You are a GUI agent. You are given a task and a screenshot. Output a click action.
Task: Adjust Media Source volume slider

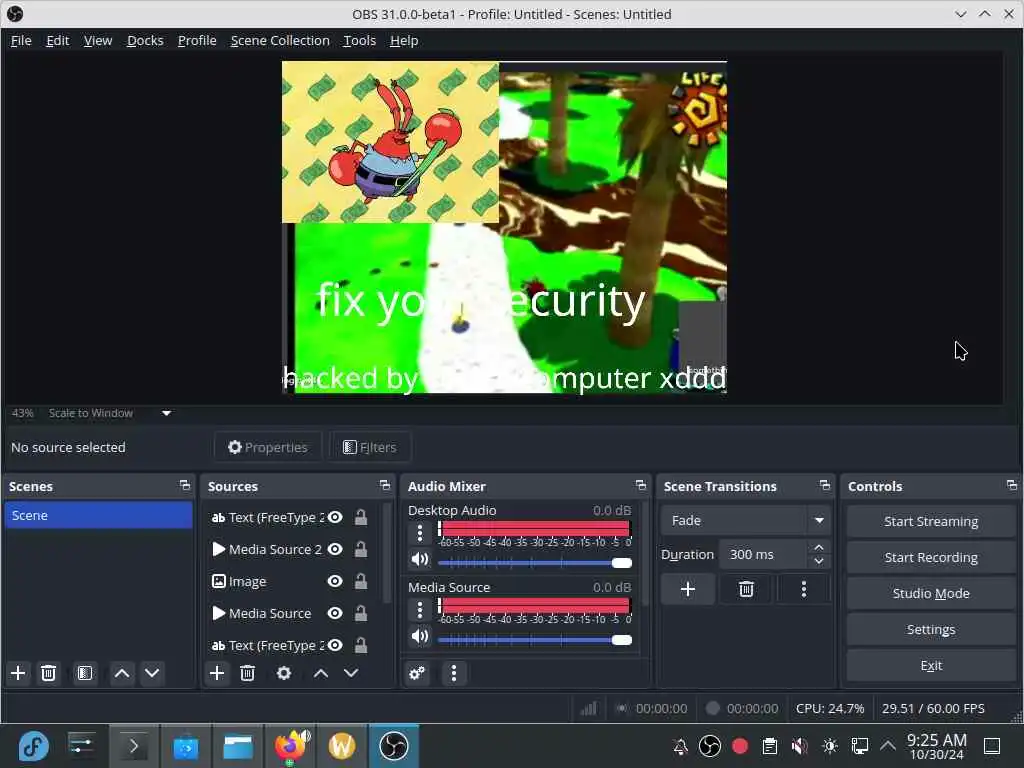pos(535,640)
